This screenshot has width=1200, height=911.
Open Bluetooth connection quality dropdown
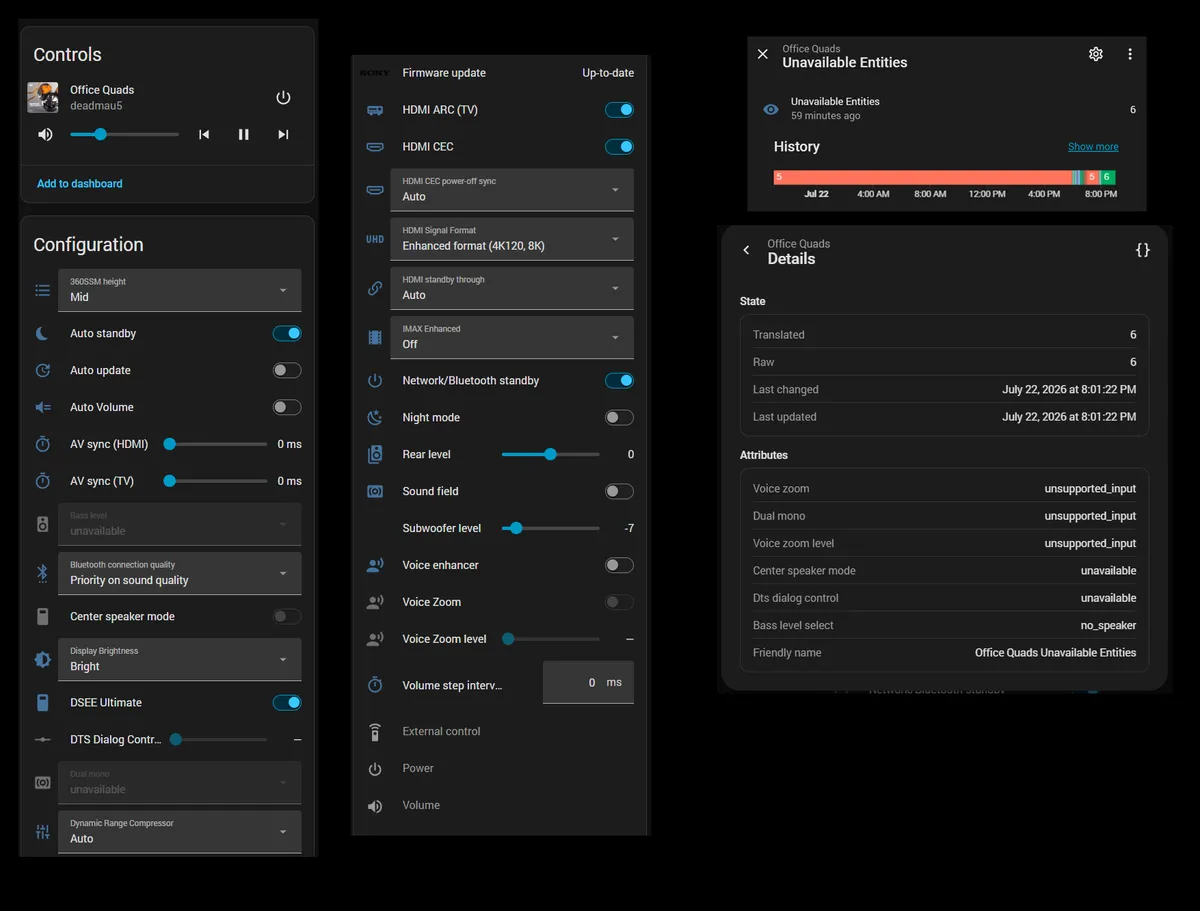click(x=180, y=573)
